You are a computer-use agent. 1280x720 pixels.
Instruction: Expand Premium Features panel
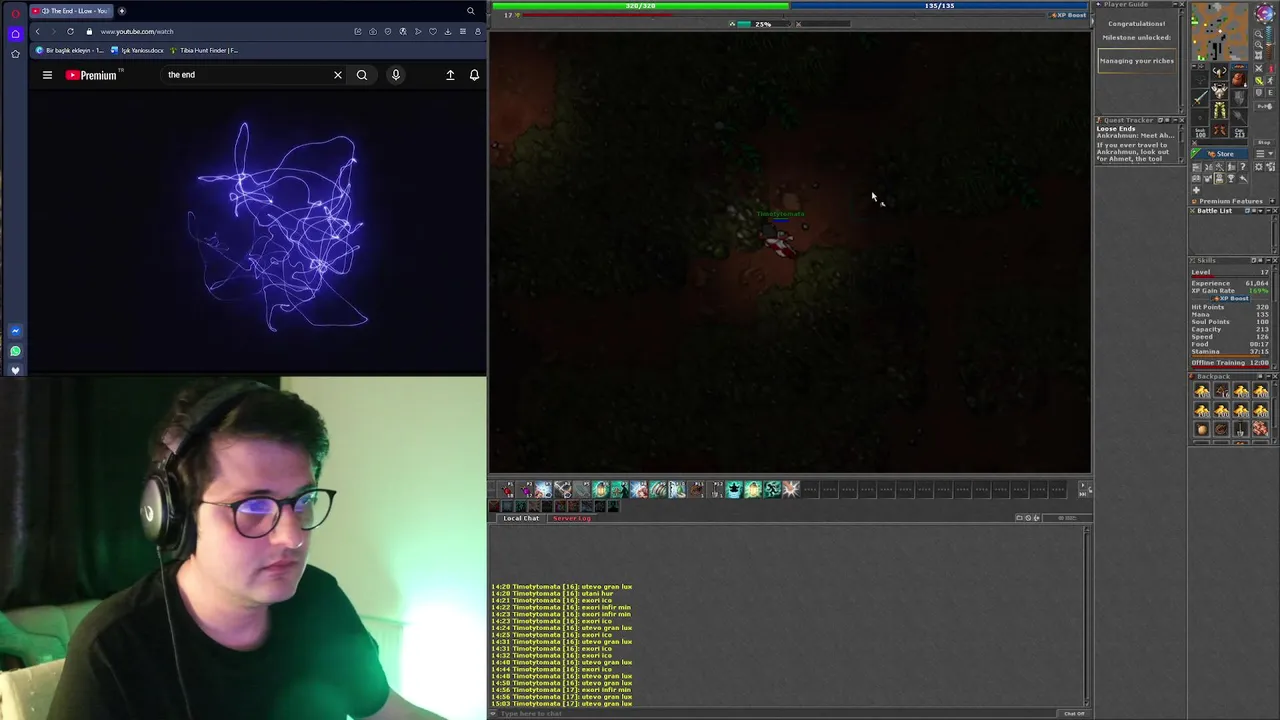pyautogui.click(x=1272, y=201)
